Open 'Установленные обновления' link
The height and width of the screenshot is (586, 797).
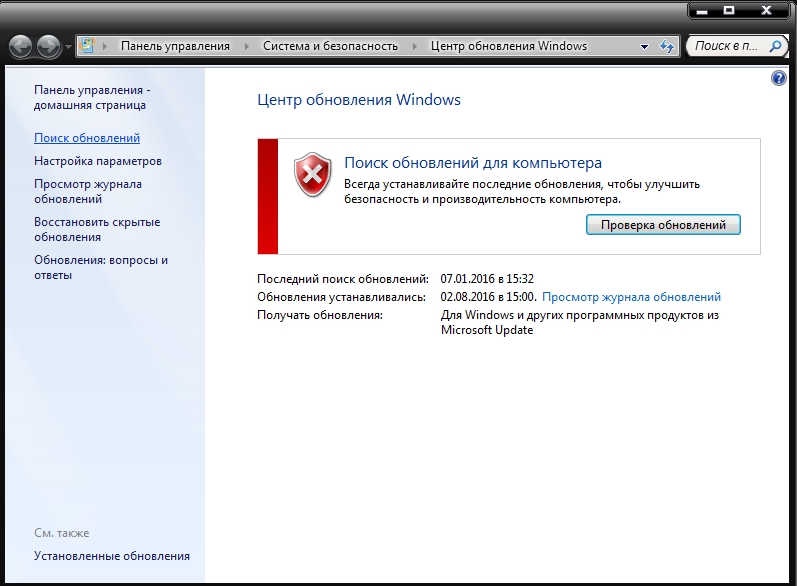(112, 556)
